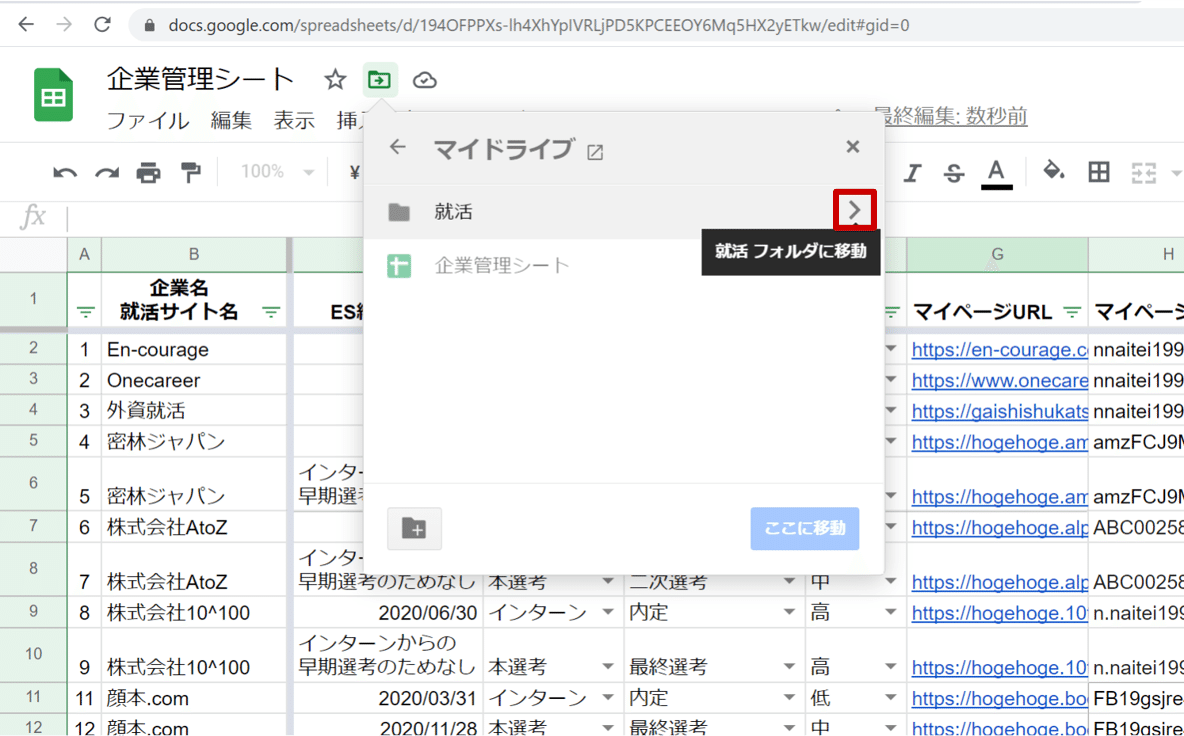Viewport: 1184px width, 736px height.
Task: Open filter for 企業名 就活サイト名 column
Action: pos(271,313)
